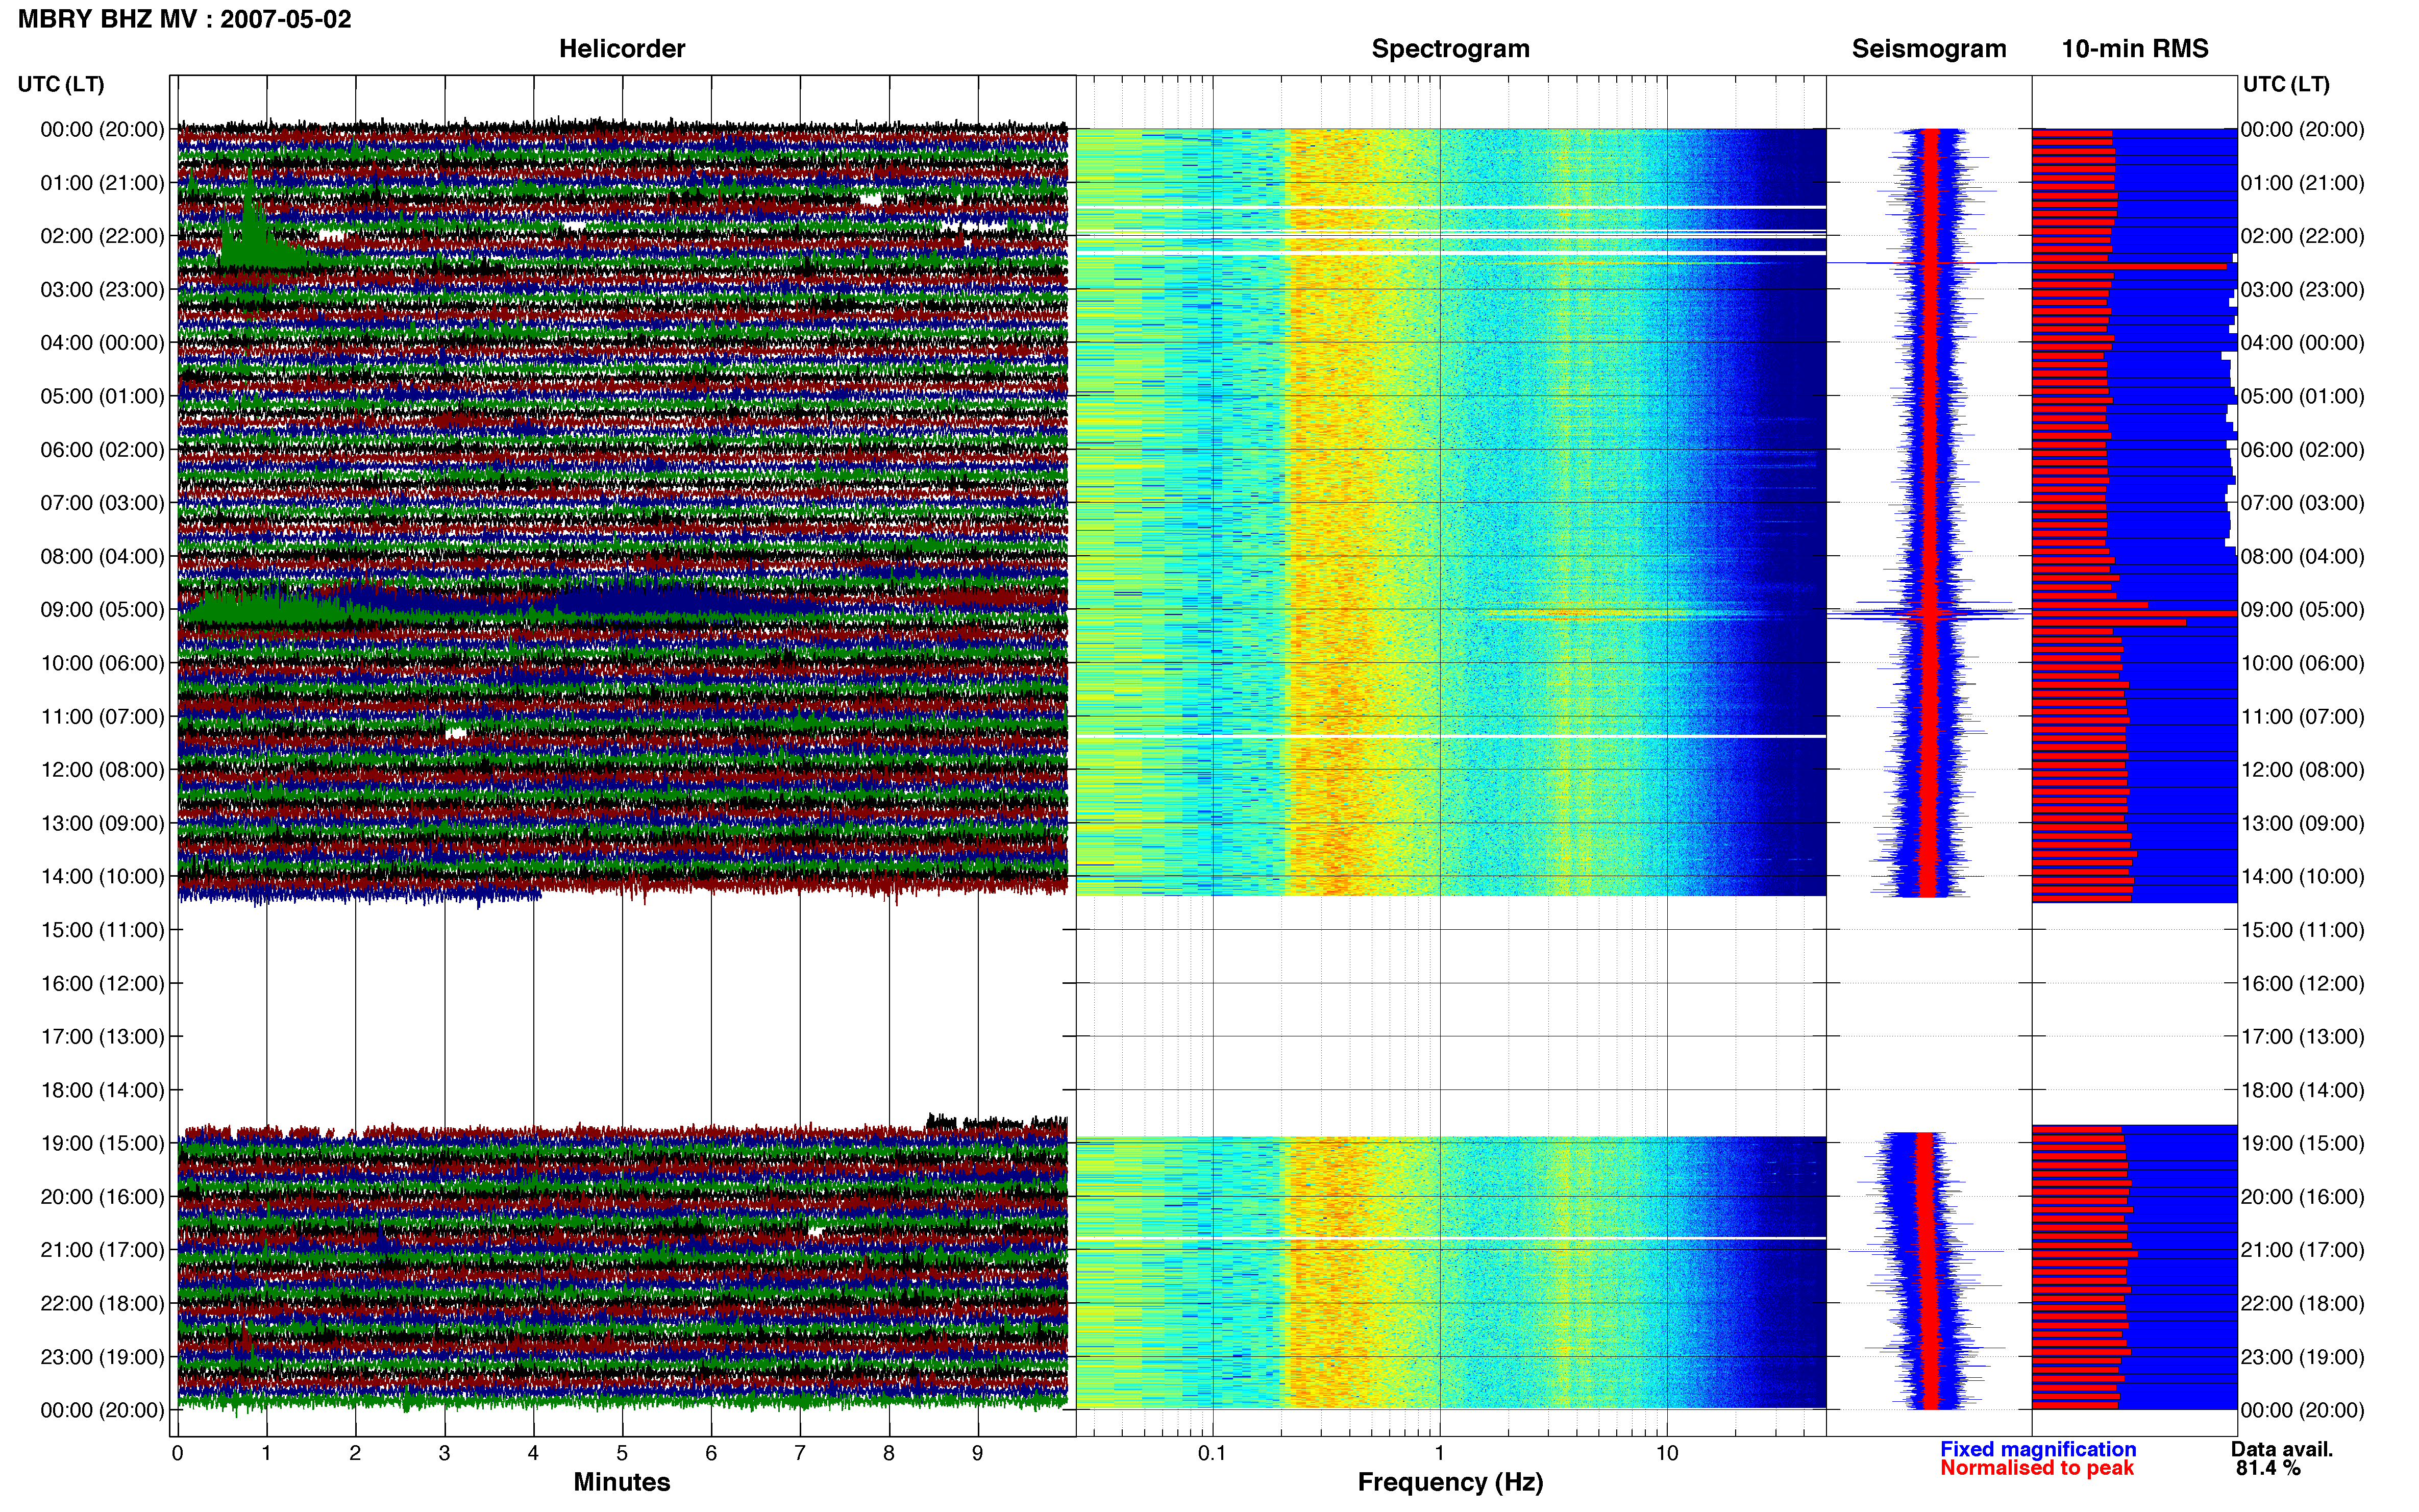Click the '10-min RMS' panel heading

point(2135,49)
